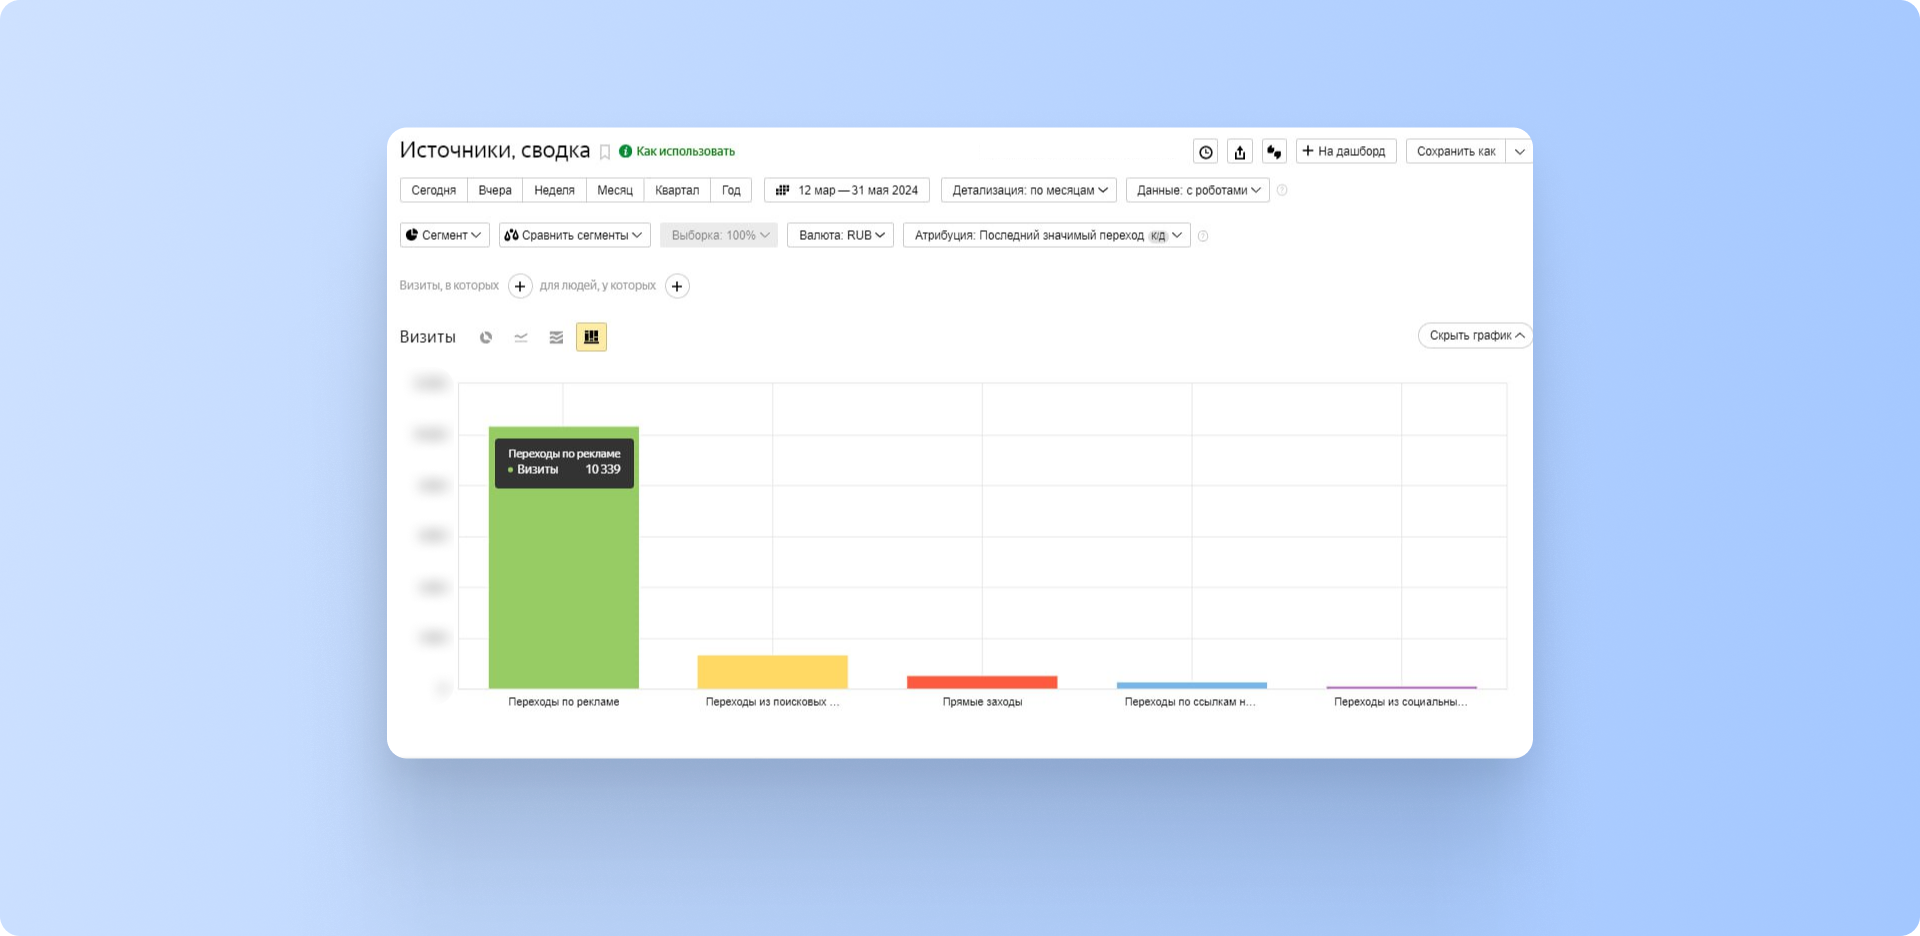
Task: Click the 'На дашборд' button
Action: pos(1346,151)
